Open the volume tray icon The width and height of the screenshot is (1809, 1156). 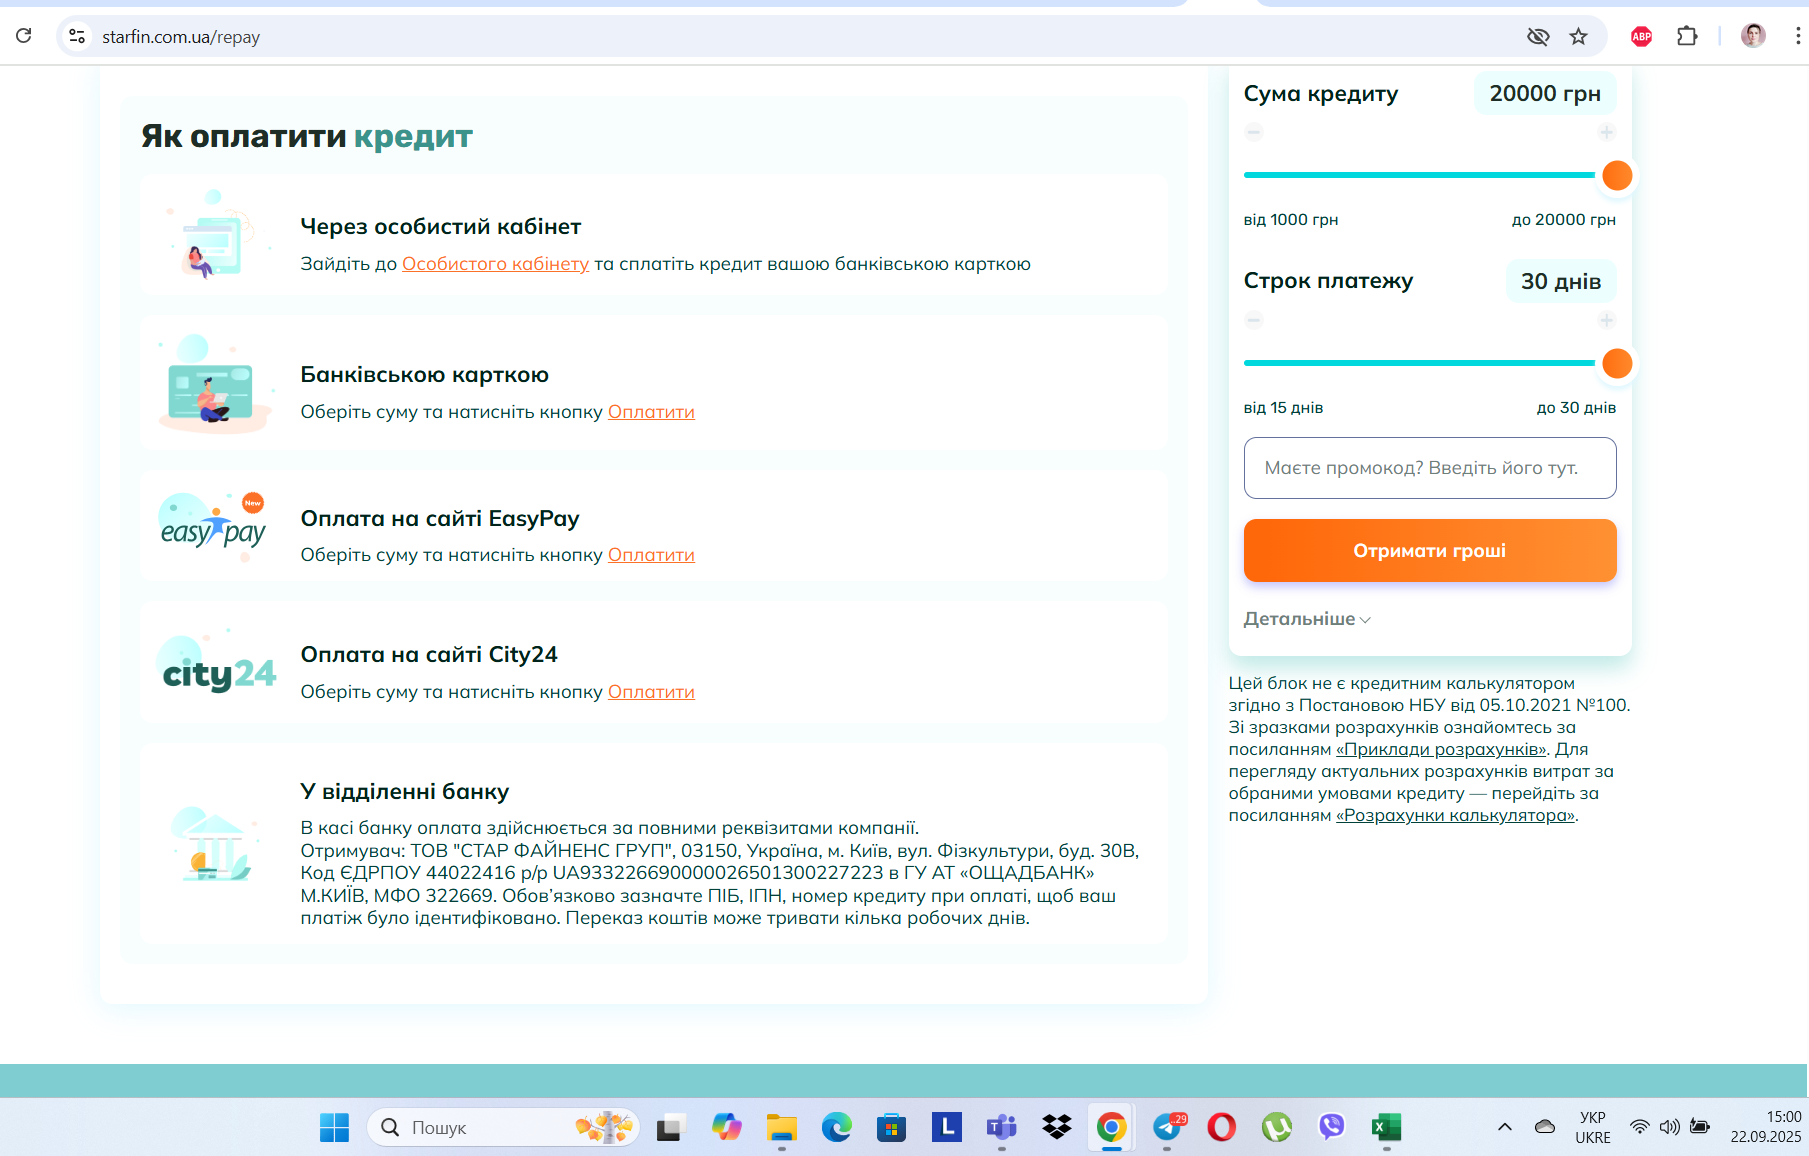(x=1670, y=1127)
